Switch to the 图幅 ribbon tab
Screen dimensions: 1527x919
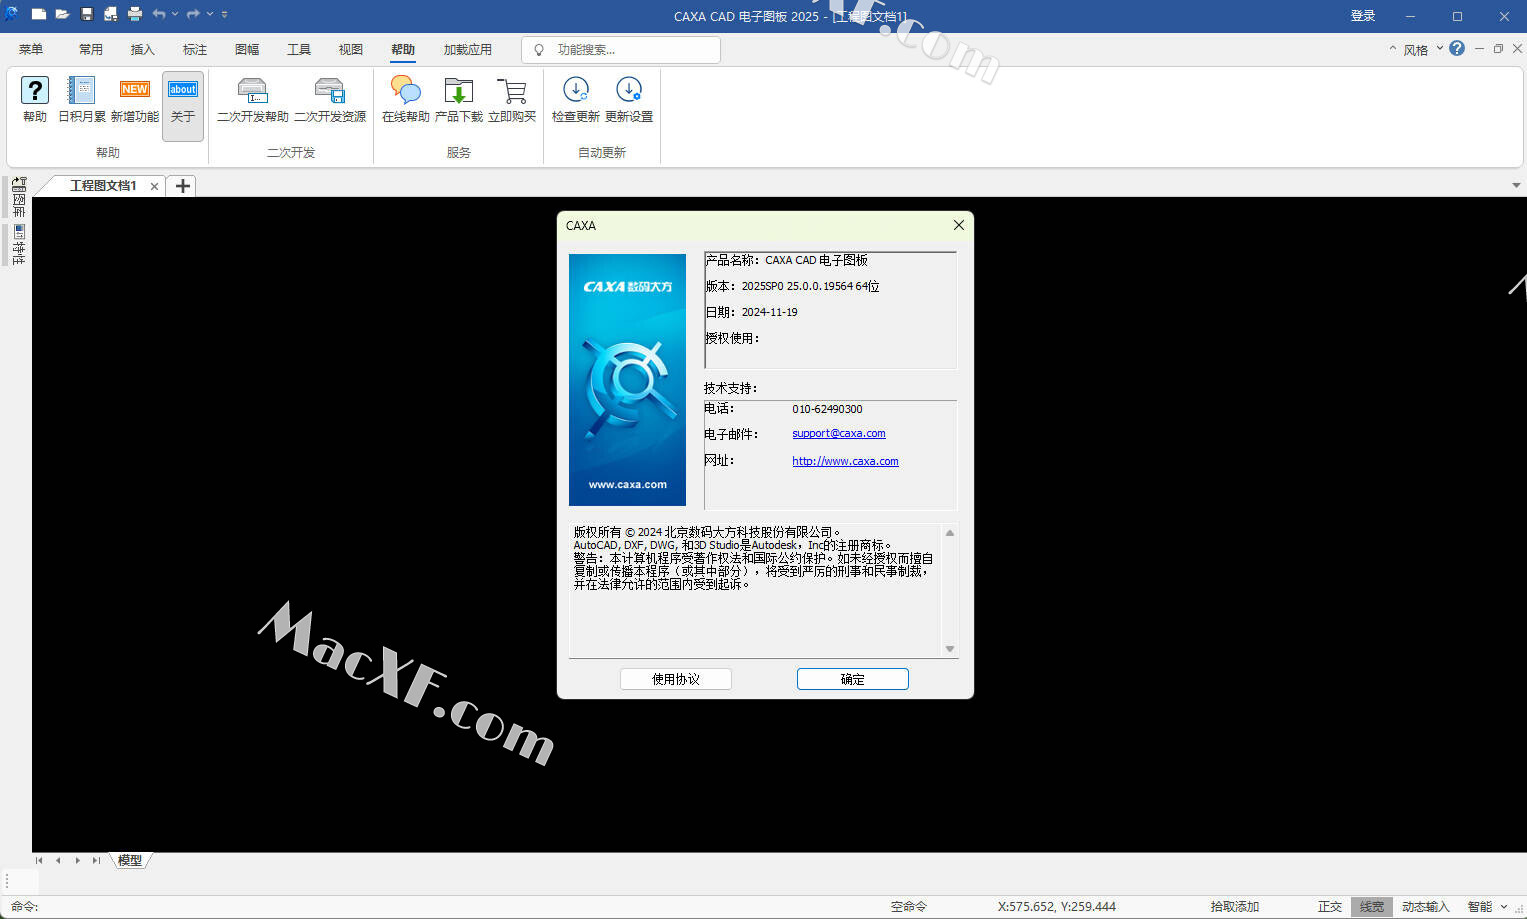(247, 49)
